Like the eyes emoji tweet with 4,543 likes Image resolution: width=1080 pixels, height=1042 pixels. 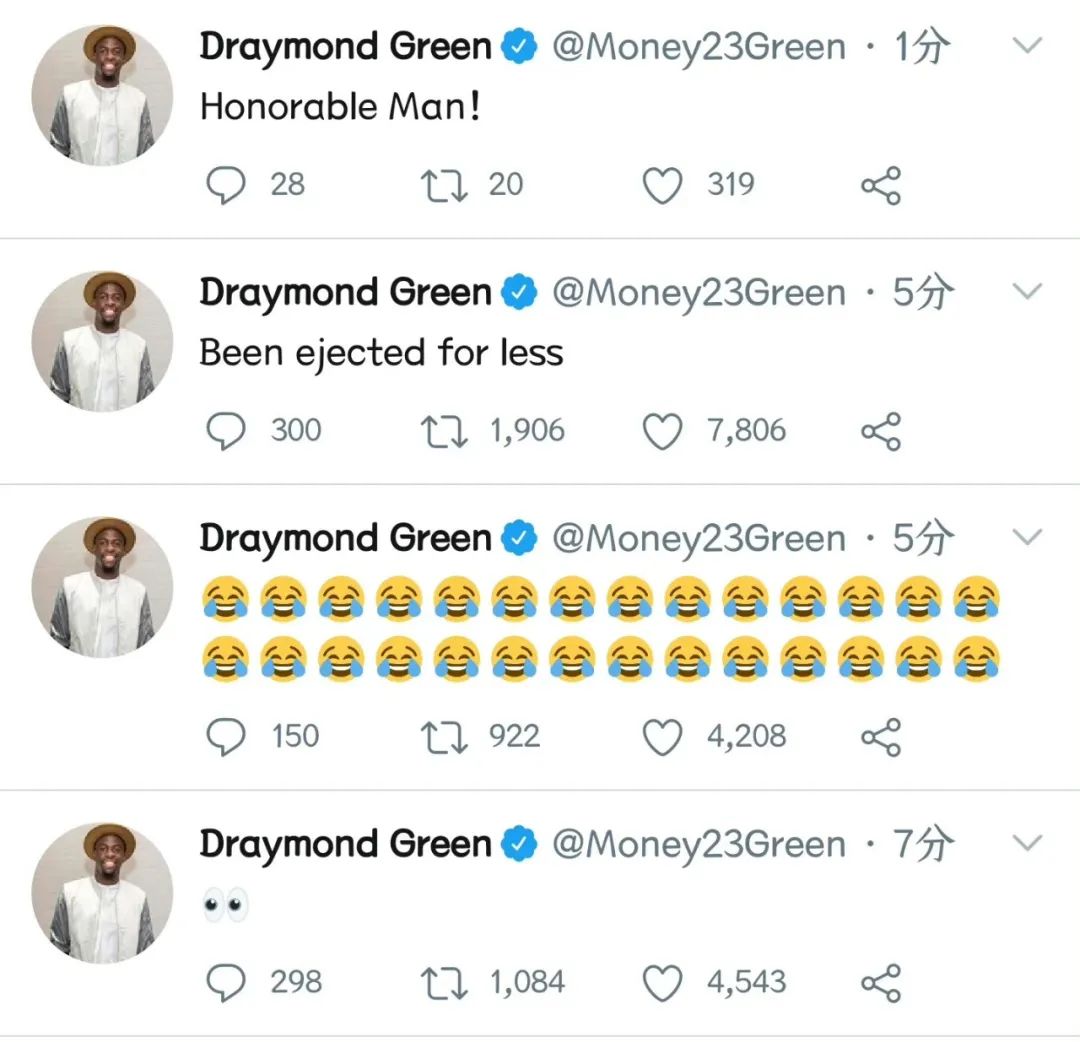pyautogui.click(x=663, y=983)
